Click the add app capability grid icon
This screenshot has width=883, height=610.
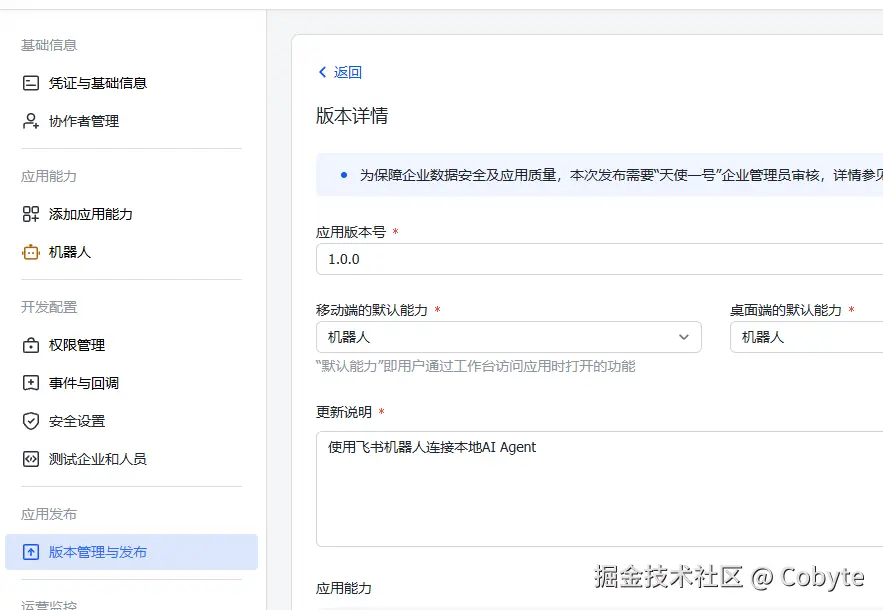click(31, 214)
